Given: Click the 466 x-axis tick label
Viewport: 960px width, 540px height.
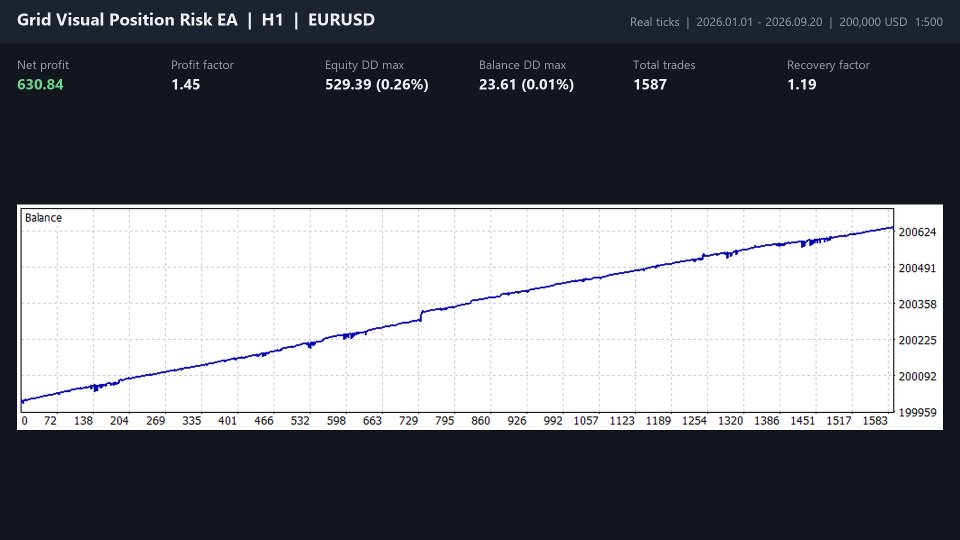Looking at the screenshot, I should coord(264,421).
